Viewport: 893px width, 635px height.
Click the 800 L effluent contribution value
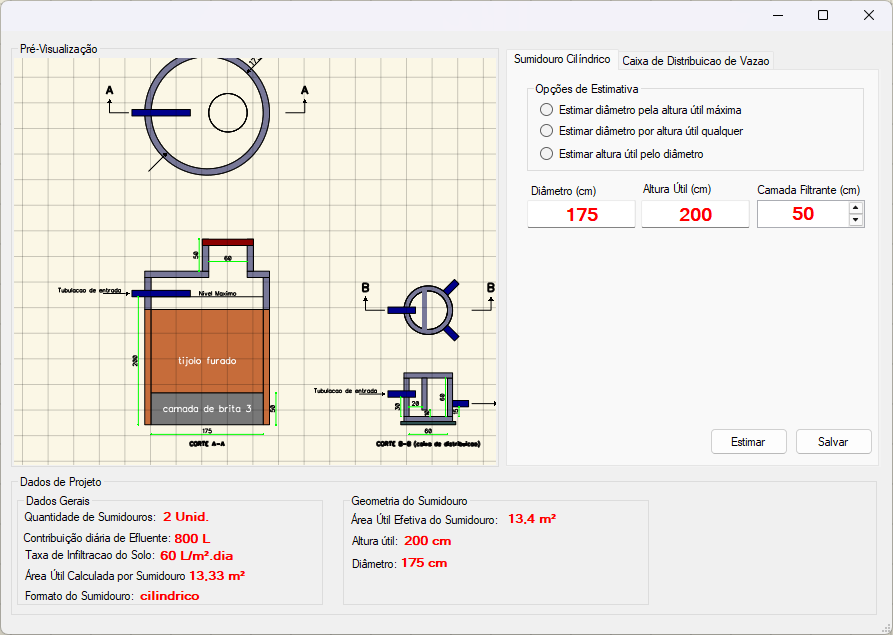tap(192, 539)
